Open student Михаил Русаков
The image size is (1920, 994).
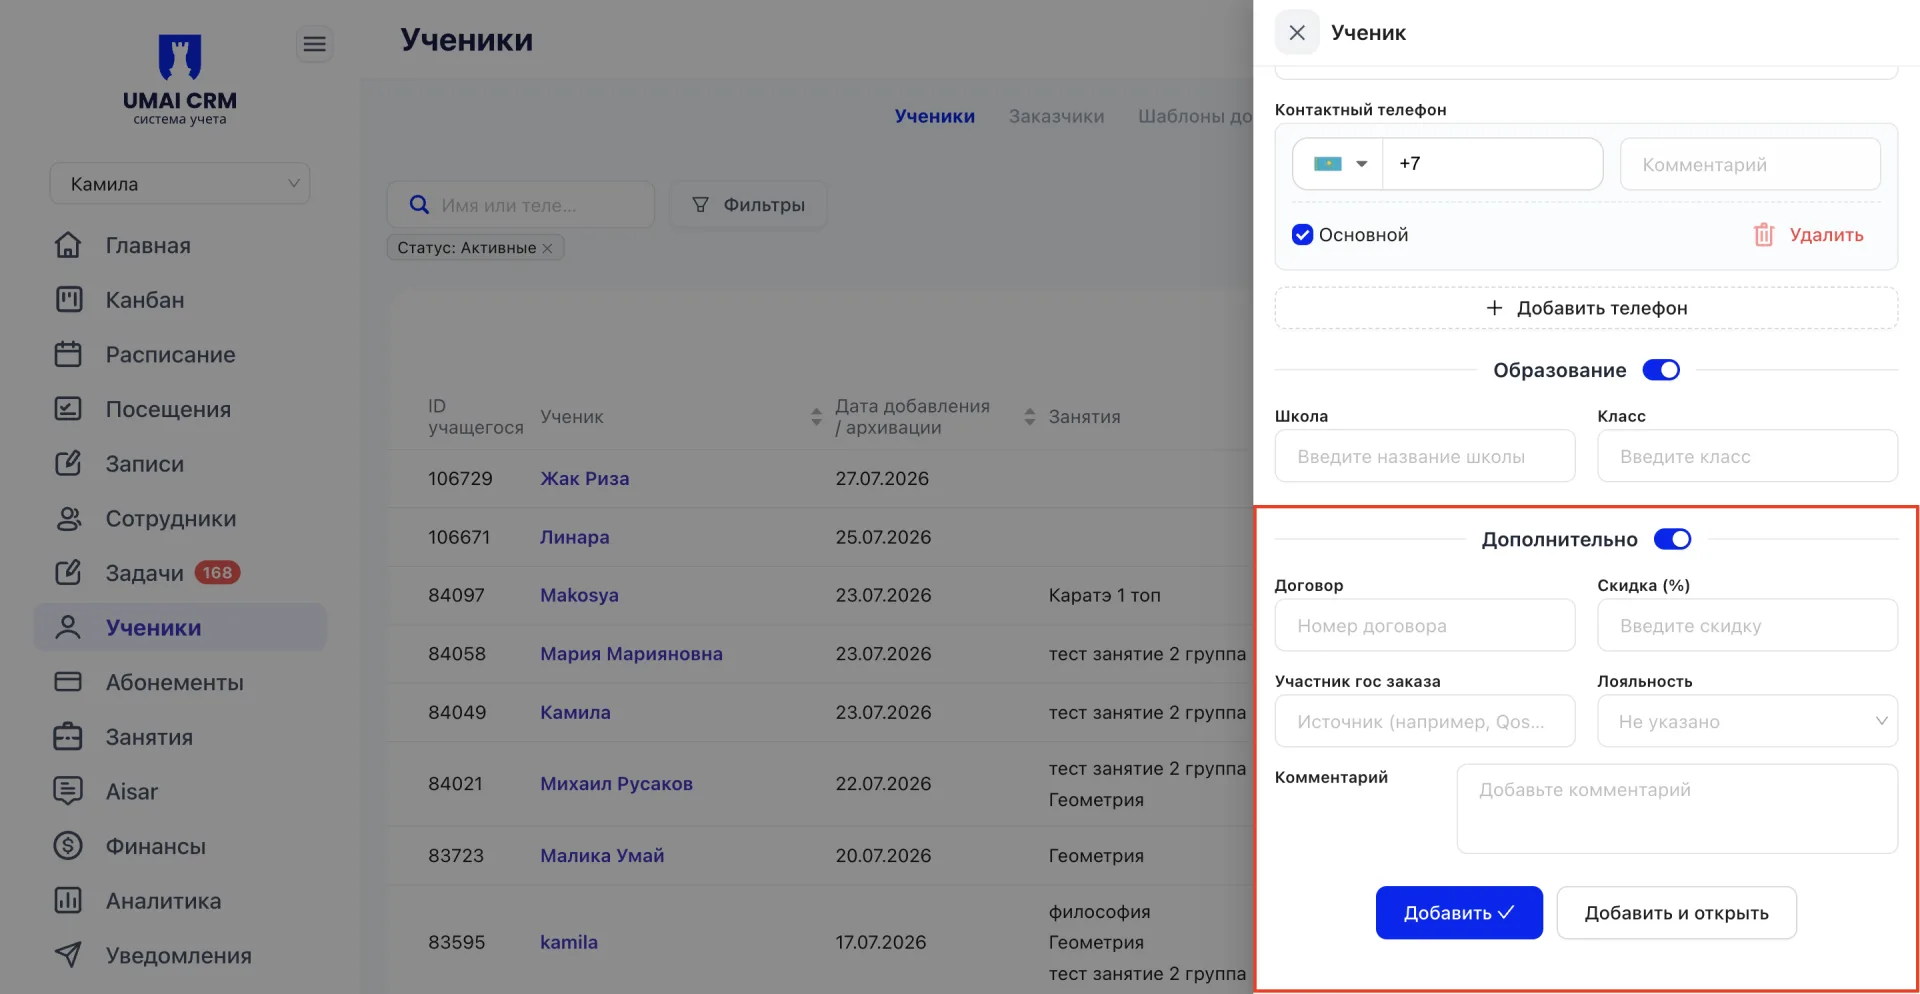(616, 784)
